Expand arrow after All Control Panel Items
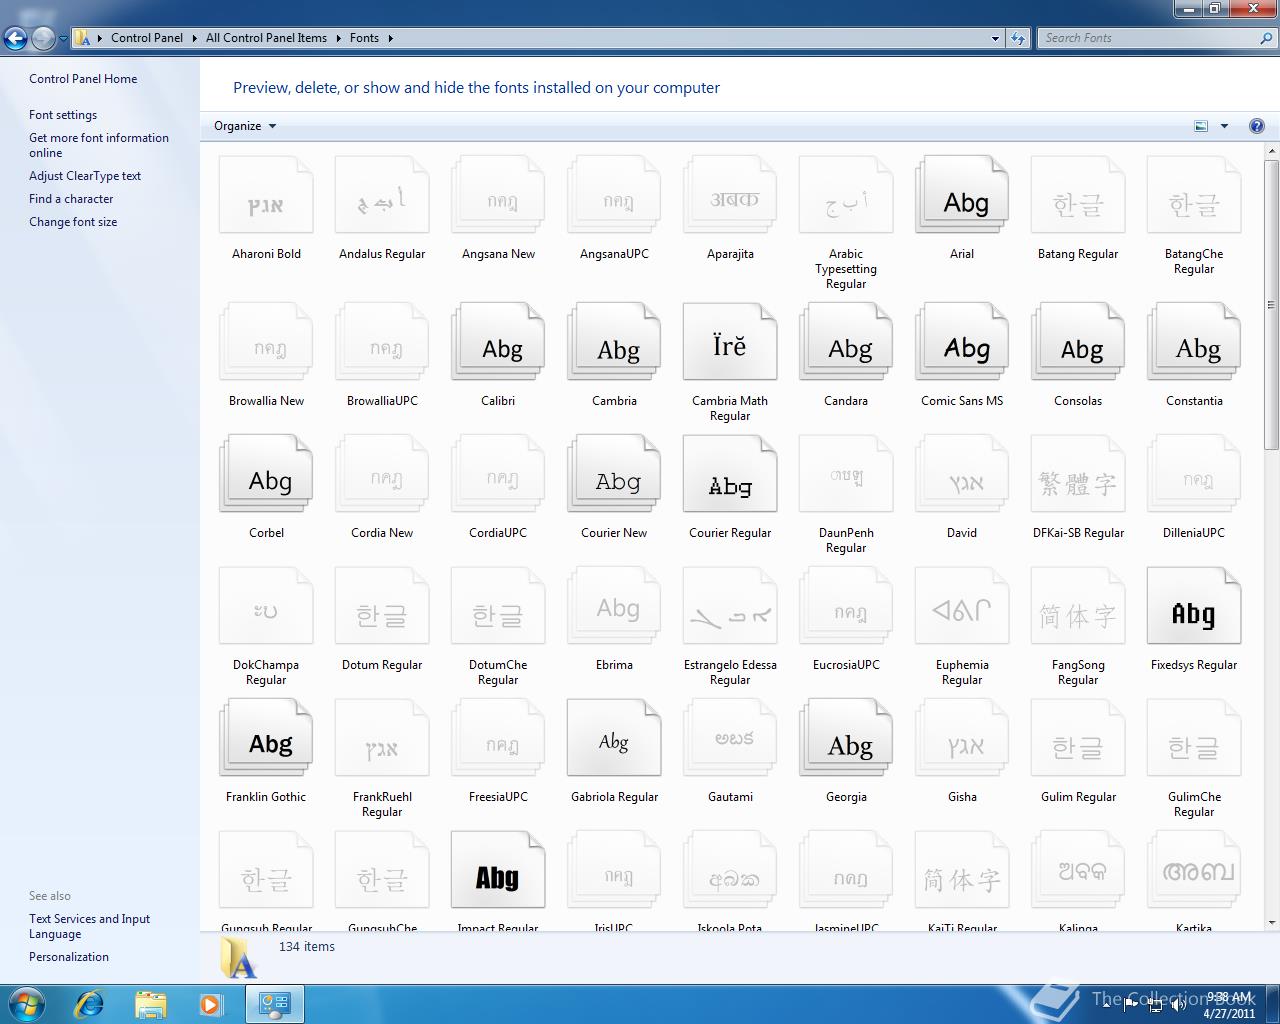The width and height of the screenshot is (1280, 1024). tap(338, 38)
